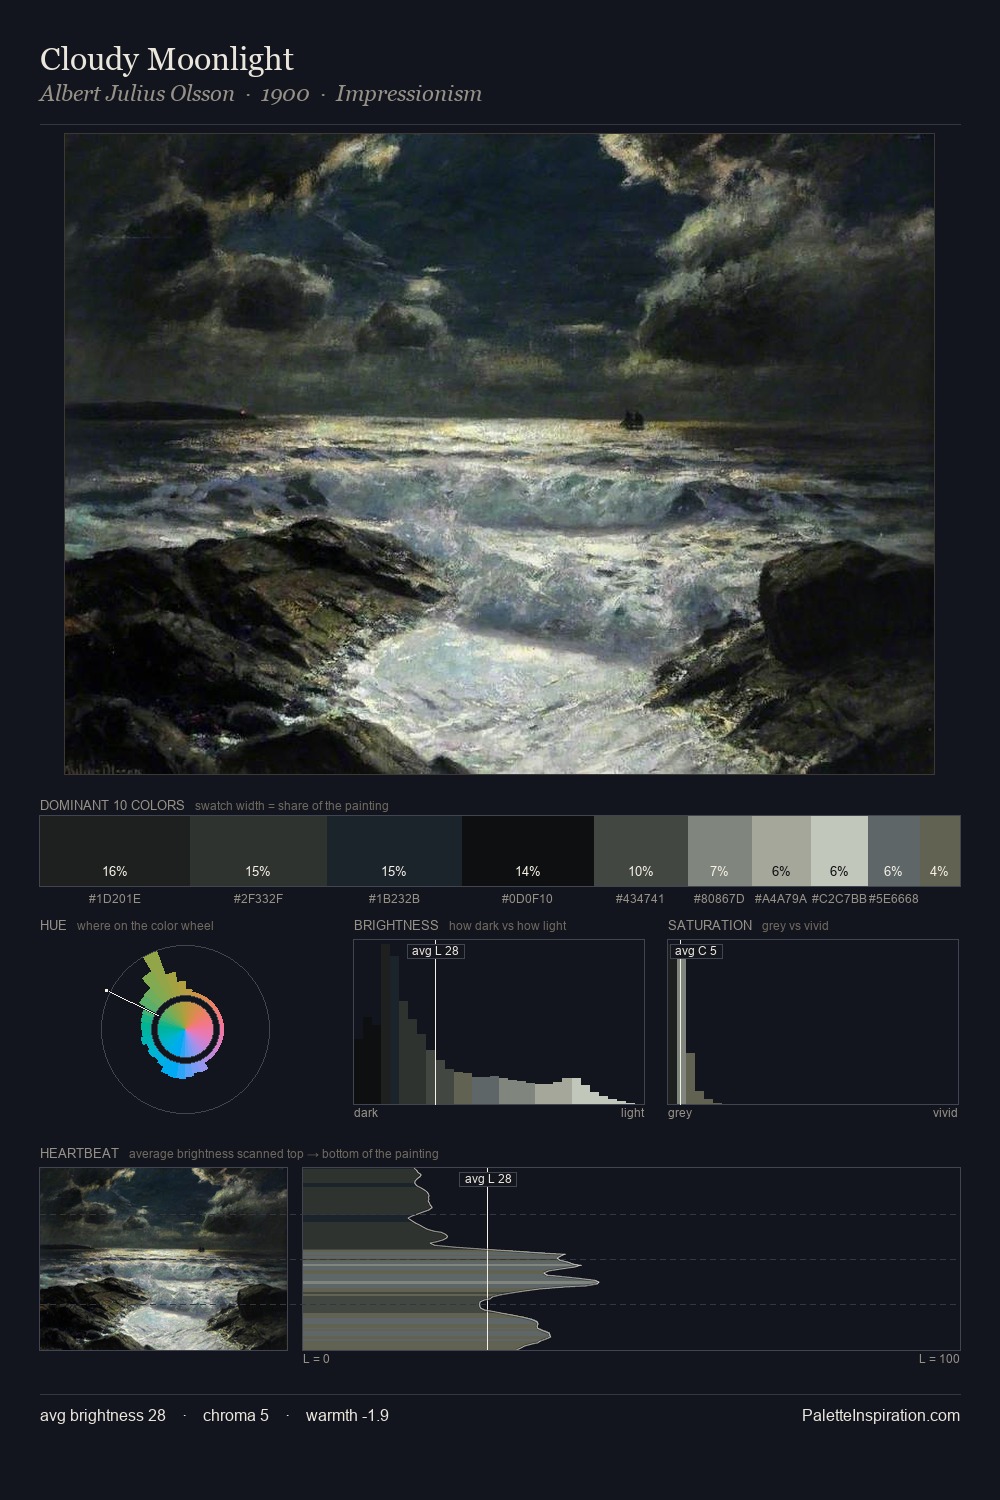Viewport: 1000px width, 1500px height.
Task: Click the 'warmth -1.9' footer stat
Action: [x=347, y=1416]
